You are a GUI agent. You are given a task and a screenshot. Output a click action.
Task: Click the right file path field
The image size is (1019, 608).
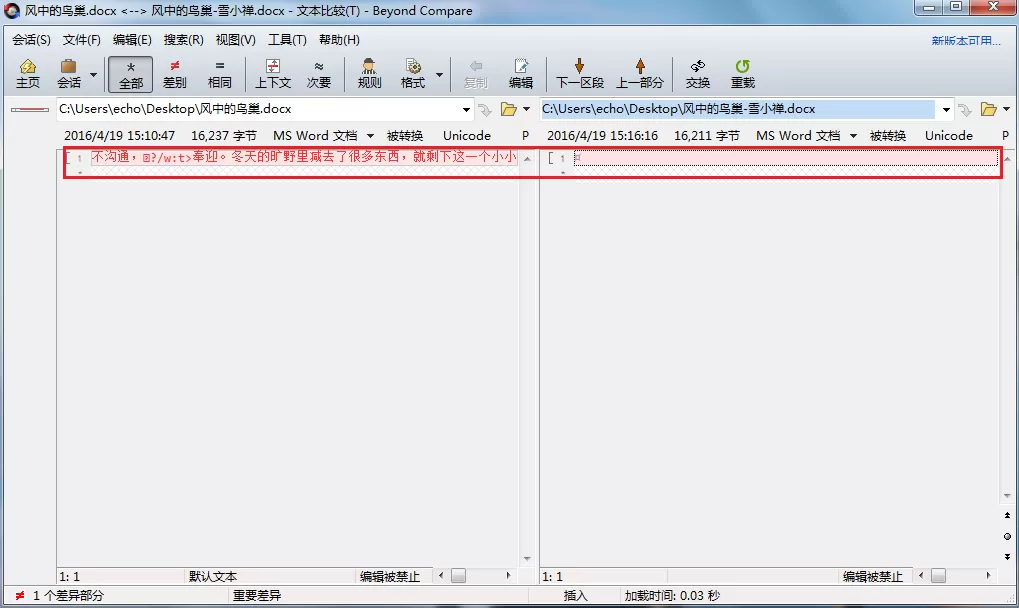click(738, 109)
